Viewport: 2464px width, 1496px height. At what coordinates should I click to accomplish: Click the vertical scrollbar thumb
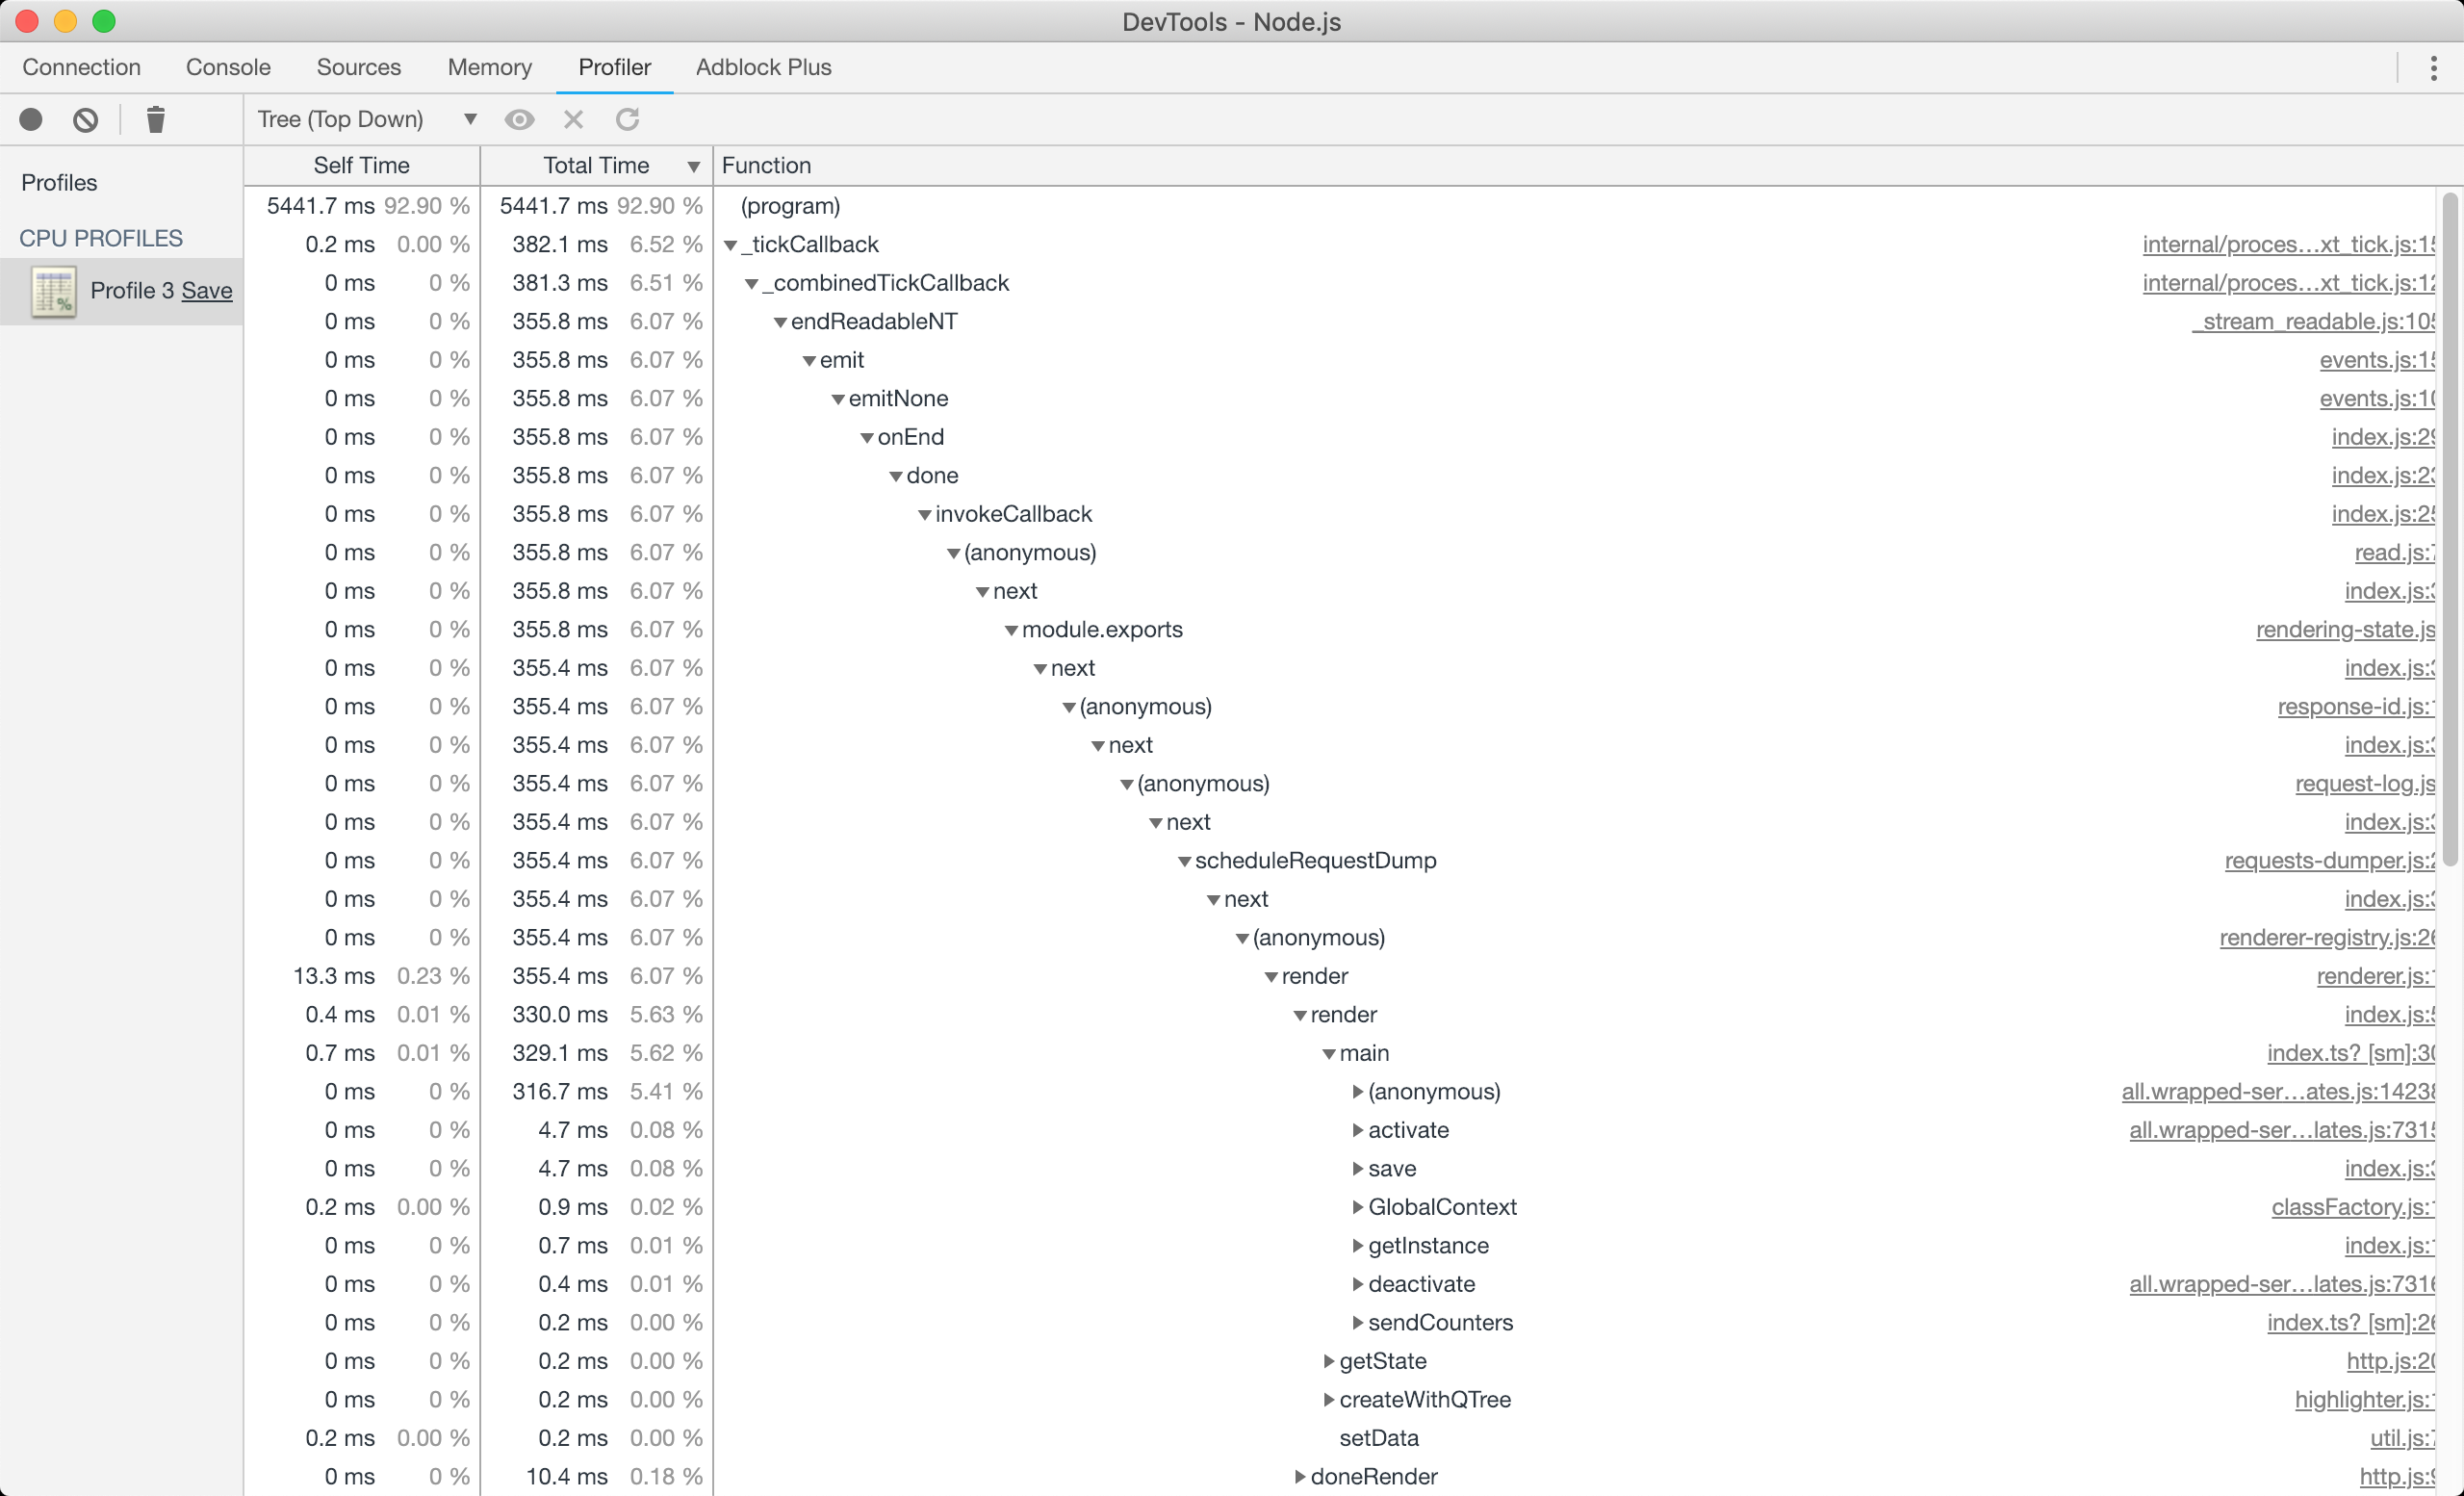[2450, 530]
